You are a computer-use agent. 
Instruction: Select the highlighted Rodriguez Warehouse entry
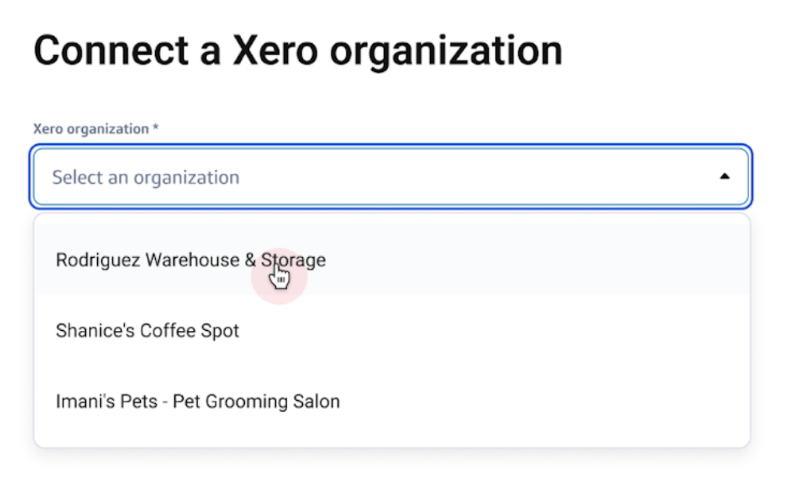tap(190, 260)
